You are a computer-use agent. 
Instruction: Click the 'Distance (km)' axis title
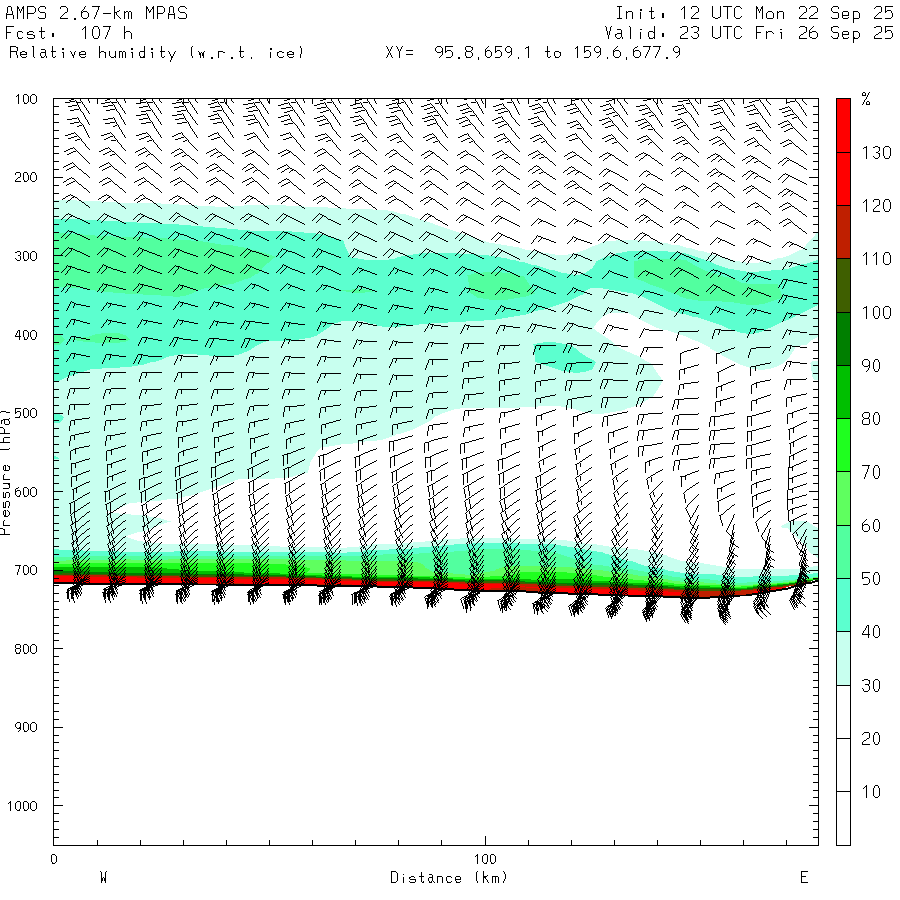click(x=449, y=878)
